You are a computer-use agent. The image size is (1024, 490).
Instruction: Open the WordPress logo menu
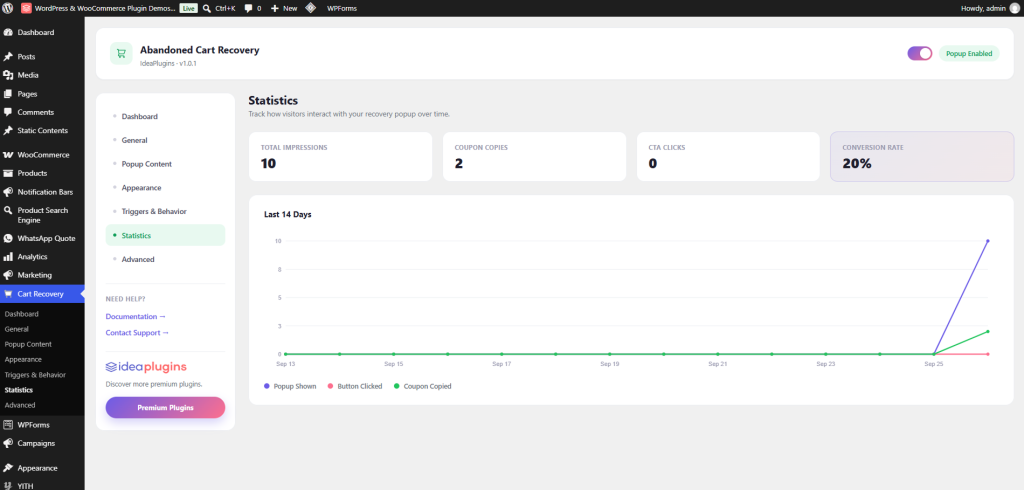coord(8,8)
